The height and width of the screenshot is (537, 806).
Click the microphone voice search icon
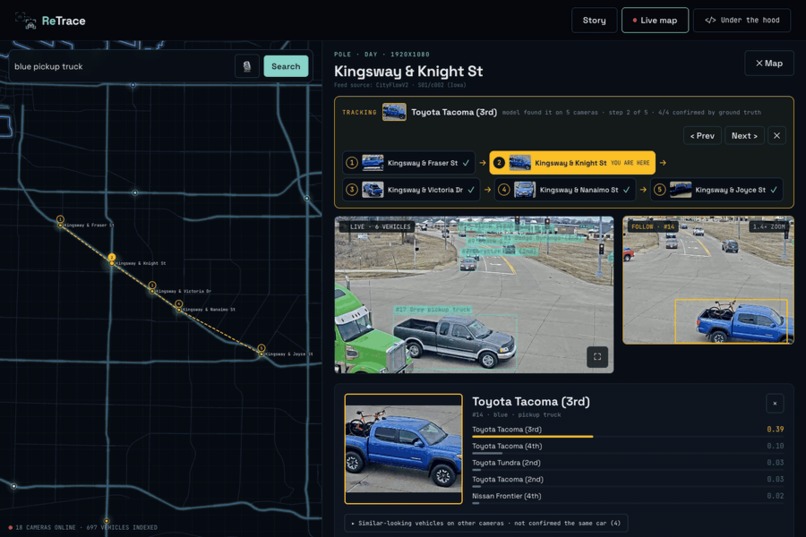(x=247, y=66)
